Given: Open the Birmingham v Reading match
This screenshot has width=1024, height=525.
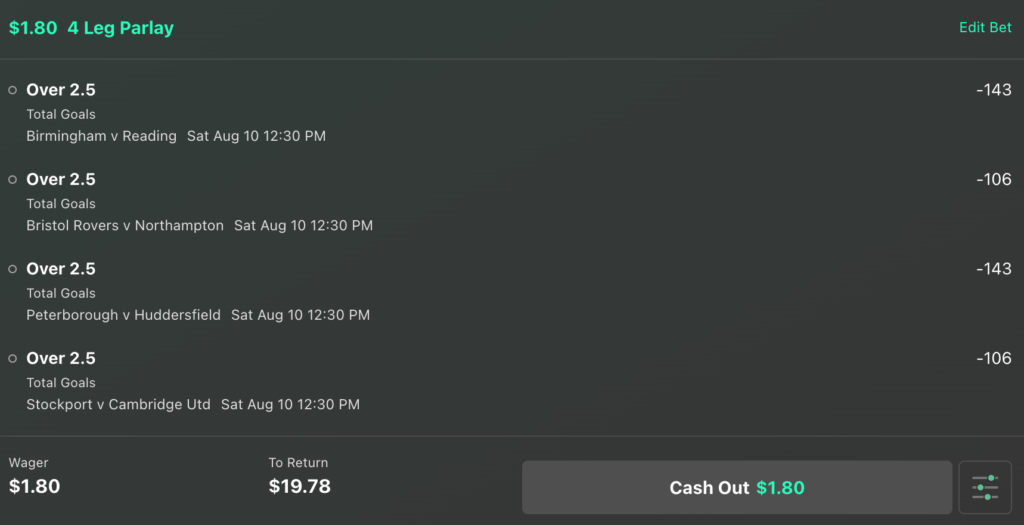Looking at the screenshot, I should pyautogui.click(x=101, y=136).
